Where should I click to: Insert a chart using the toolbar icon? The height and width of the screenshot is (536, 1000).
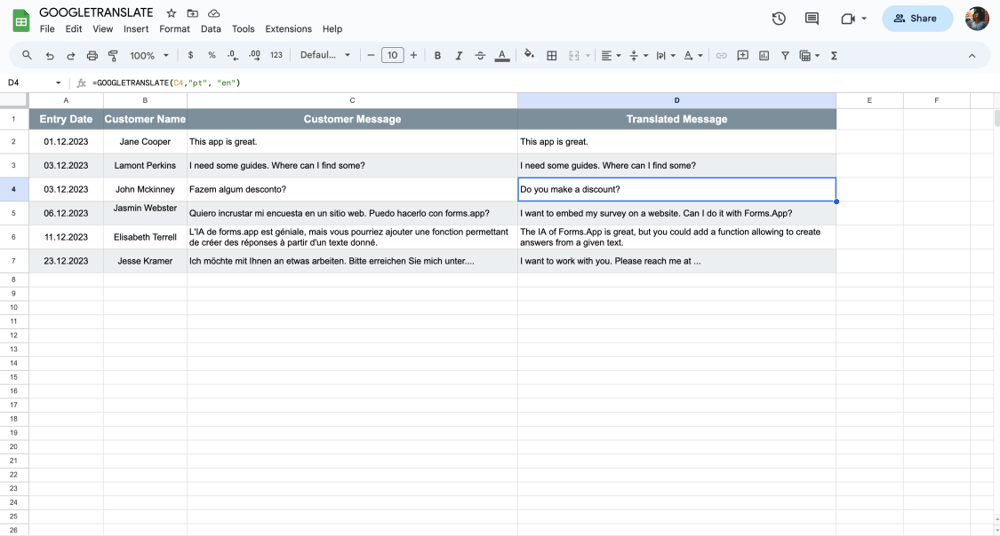(x=764, y=56)
